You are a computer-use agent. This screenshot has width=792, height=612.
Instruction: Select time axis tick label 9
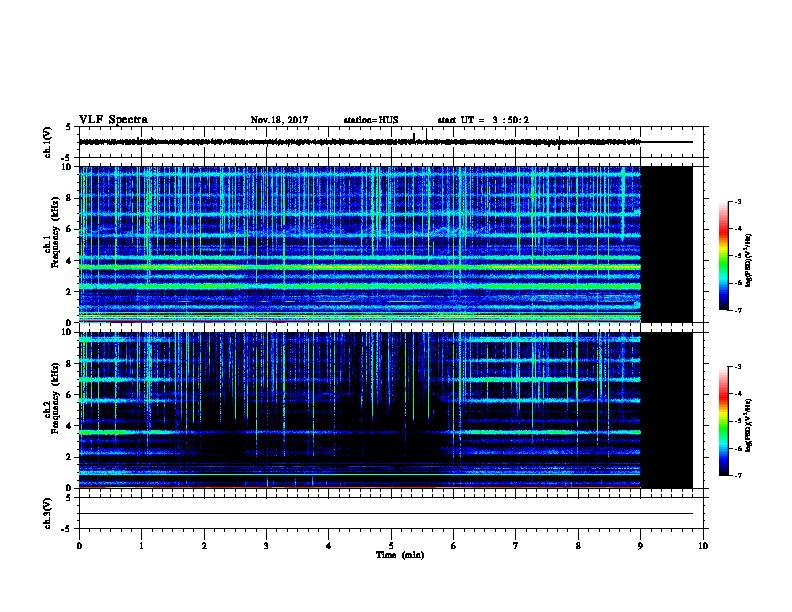(x=640, y=546)
